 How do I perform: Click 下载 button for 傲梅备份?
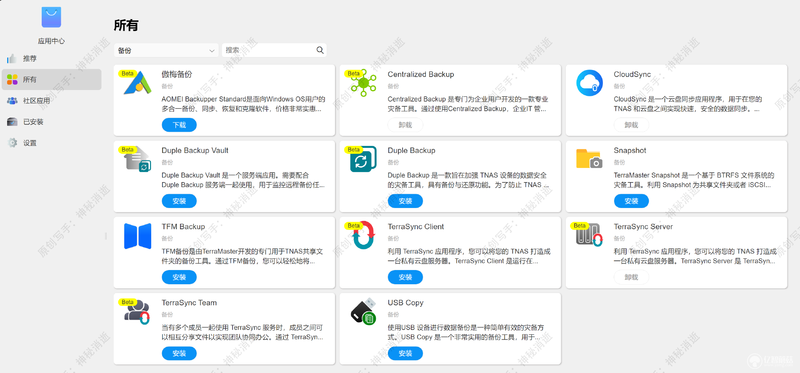click(179, 125)
